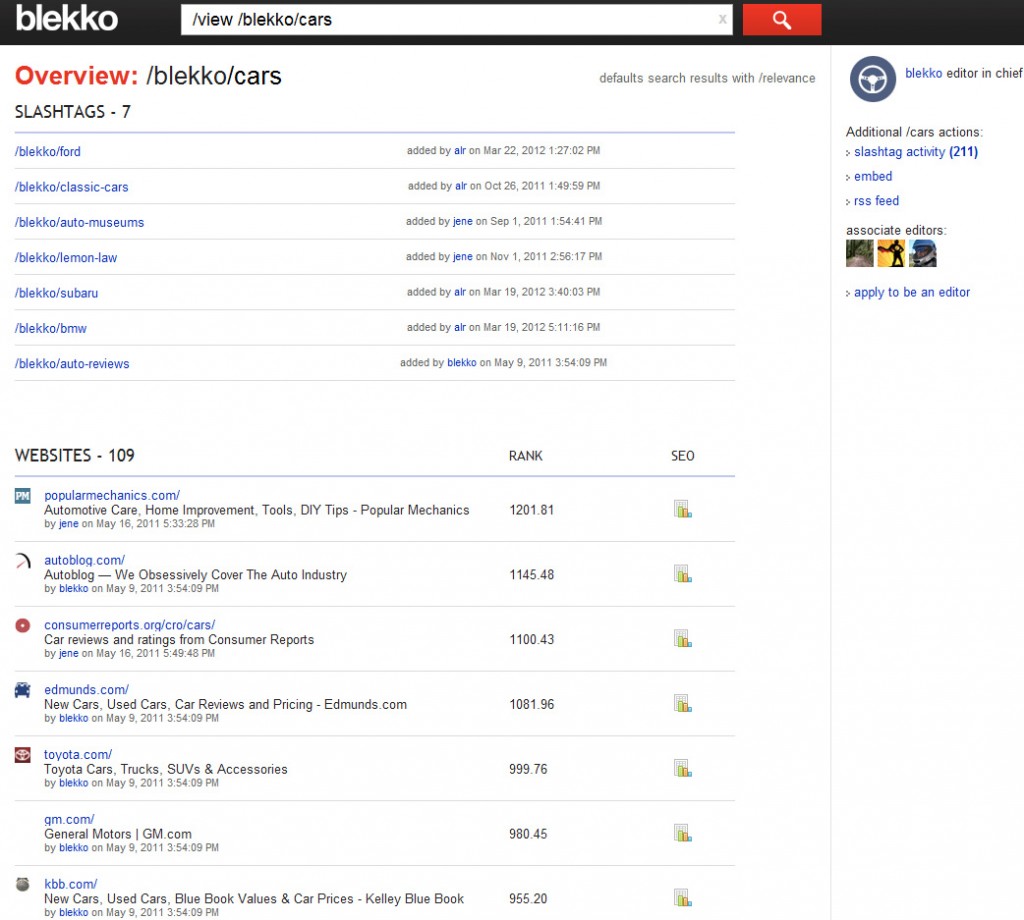Open jene user on lemon-law row
Screen dimensions: 1024x920
click(x=462, y=256)
